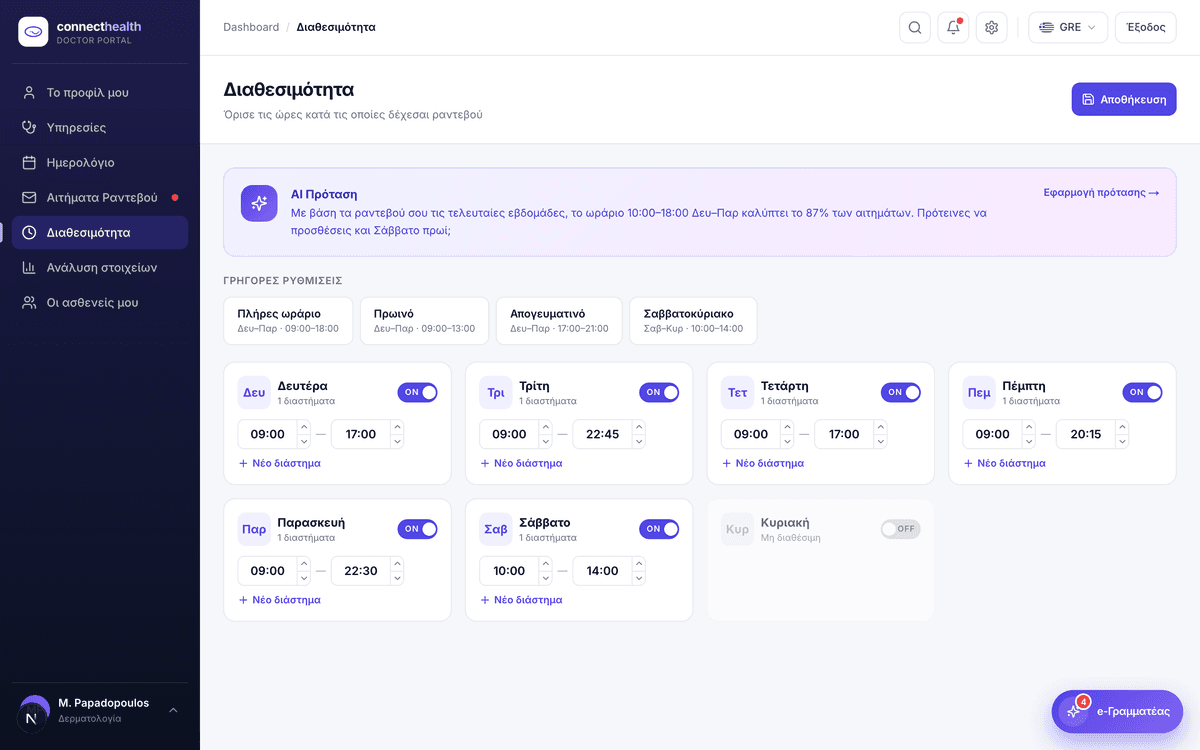Decrease Τετάρτη start time 09:00

(787, 441)
